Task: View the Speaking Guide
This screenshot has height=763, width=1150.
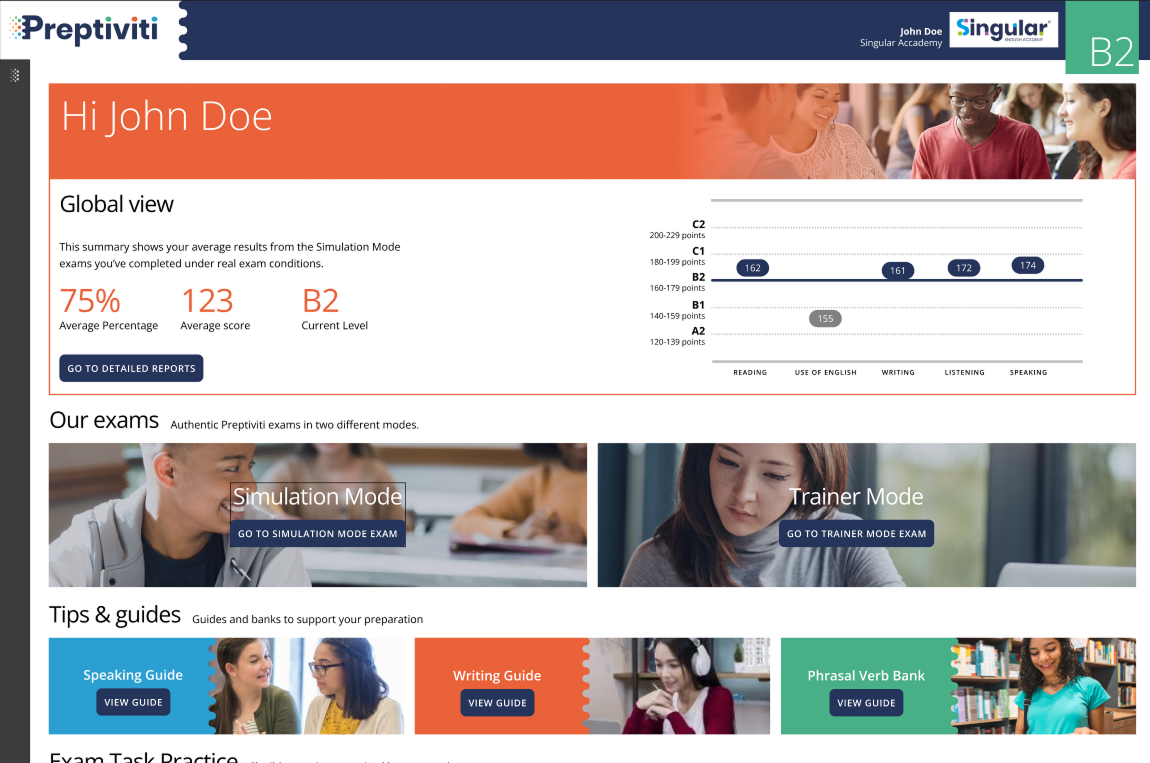Action: click(x=133, y=703)
